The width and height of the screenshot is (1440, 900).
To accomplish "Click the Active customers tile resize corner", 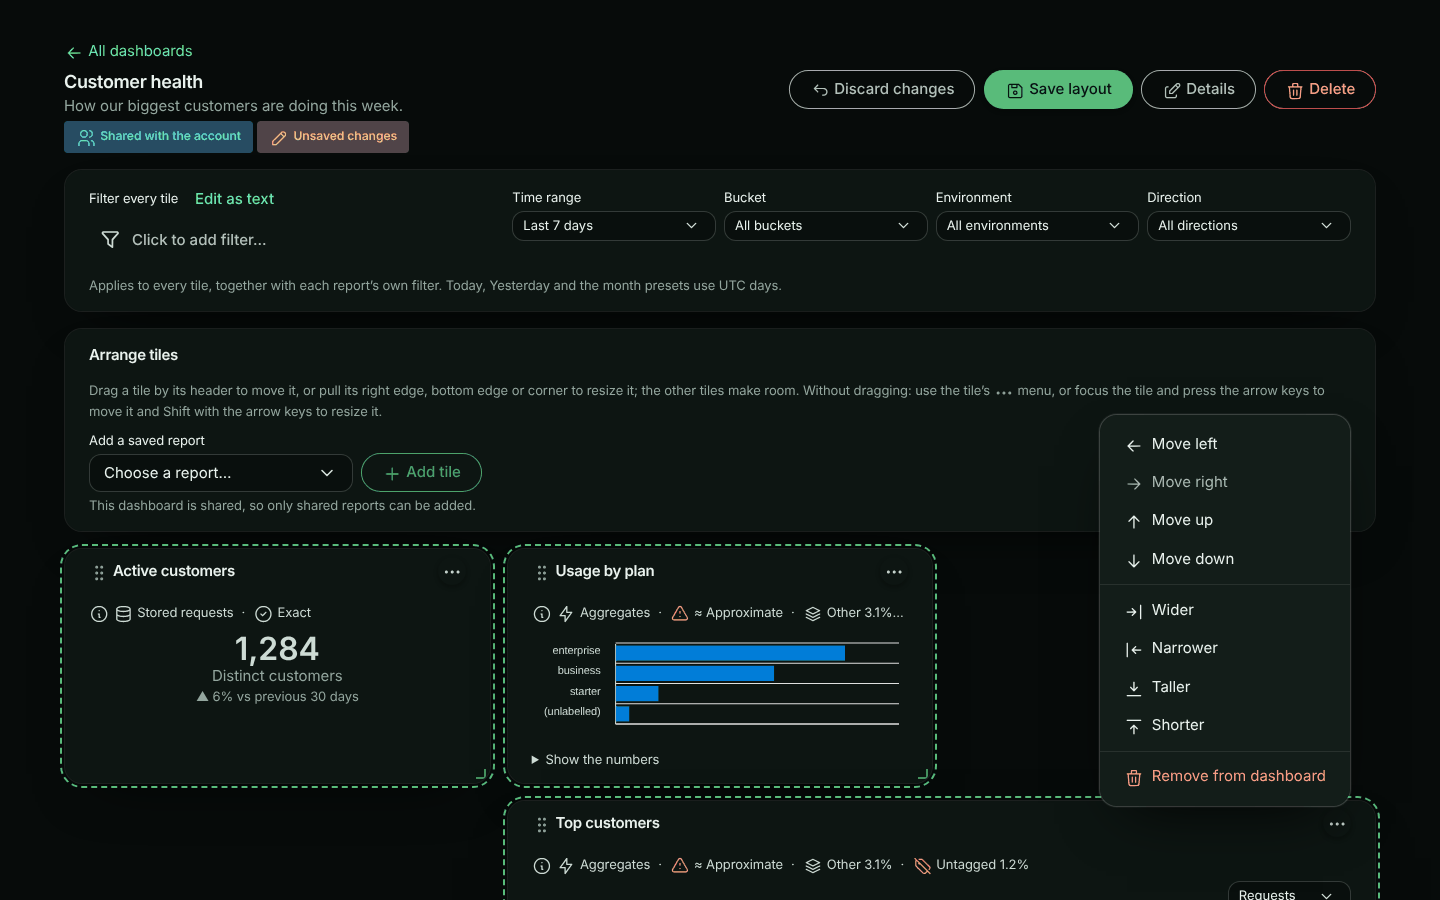I will [x=481, y=774].
